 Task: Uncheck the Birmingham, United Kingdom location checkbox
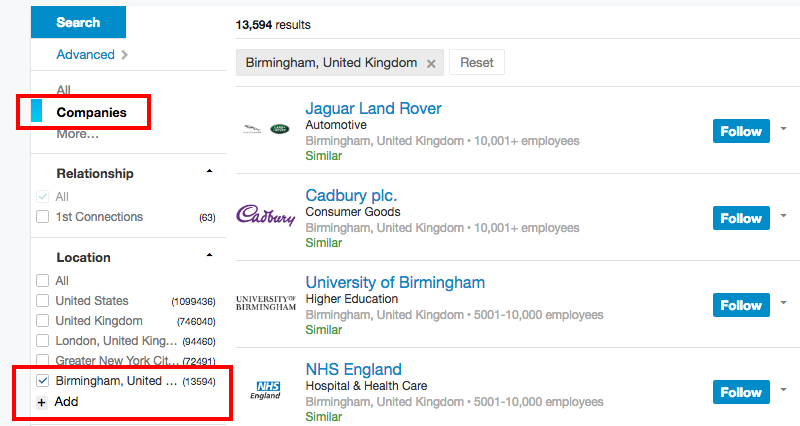[x=42, y=381]
